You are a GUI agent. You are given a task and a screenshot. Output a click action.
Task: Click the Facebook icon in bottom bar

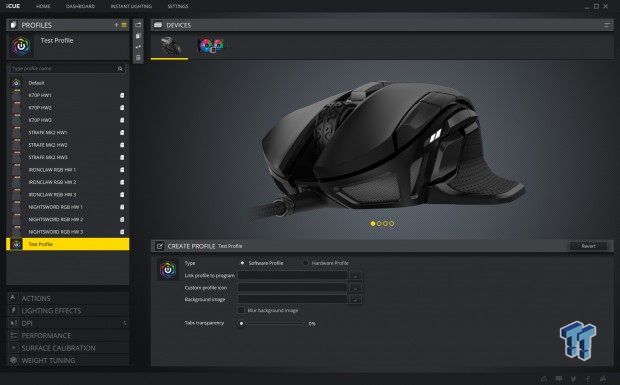[x=588, y=379]
